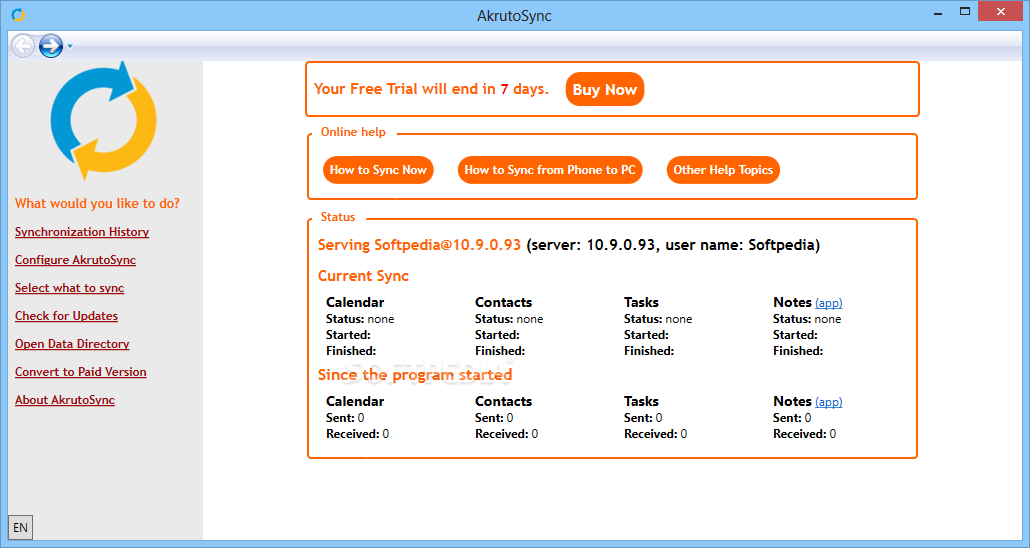Click Convert to Paid Version

point(81,372)
